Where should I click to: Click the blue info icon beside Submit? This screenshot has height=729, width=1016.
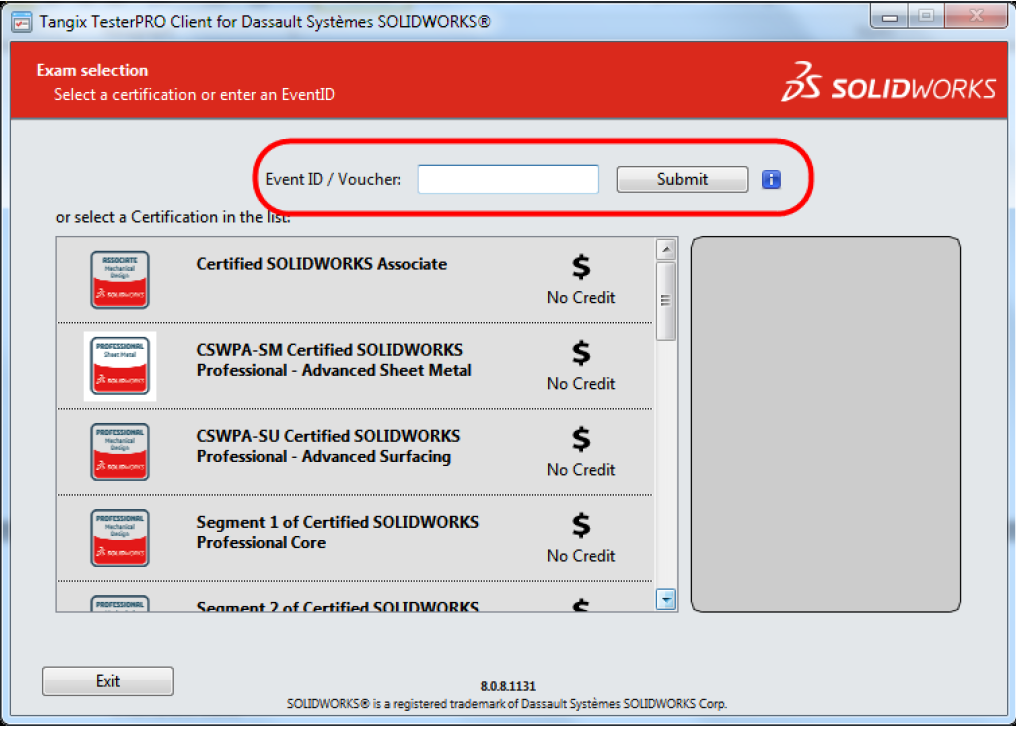(771, 179)
